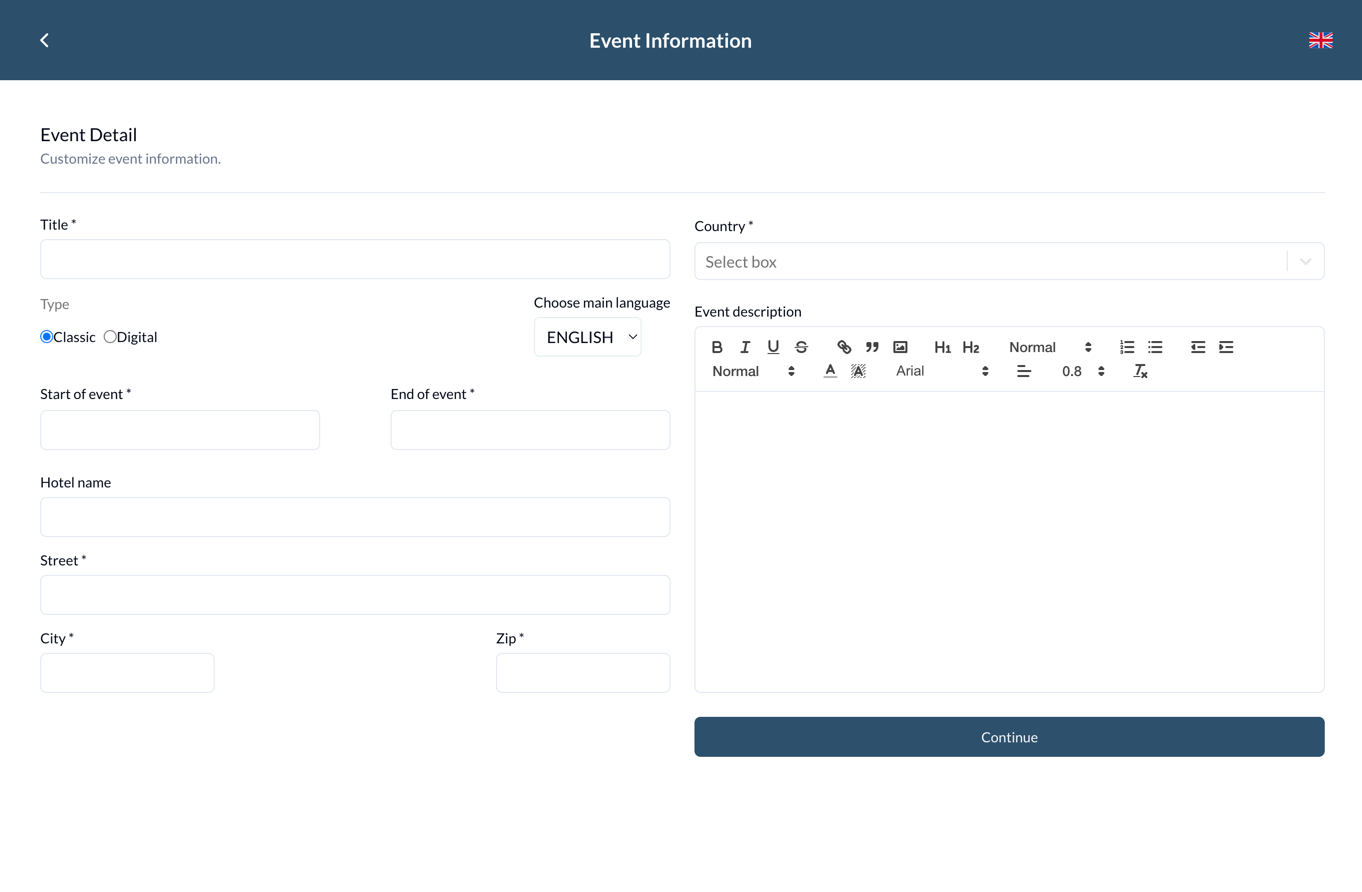
Task: Increase indent in the editor toolbar
Action: 1226,347
